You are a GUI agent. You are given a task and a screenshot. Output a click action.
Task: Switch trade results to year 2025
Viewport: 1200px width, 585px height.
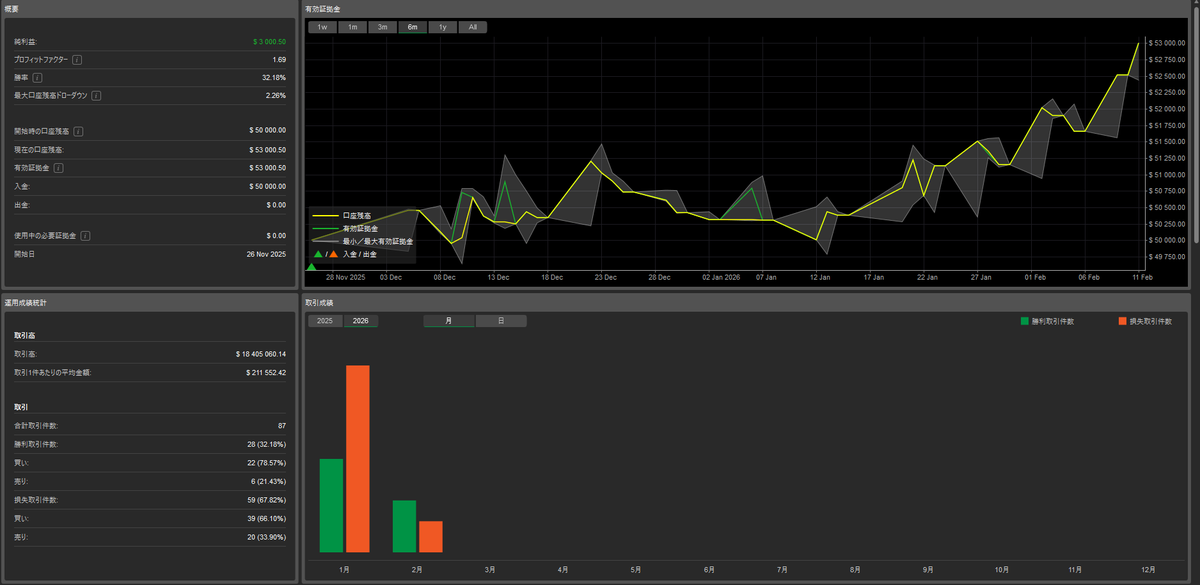point(325,321)
